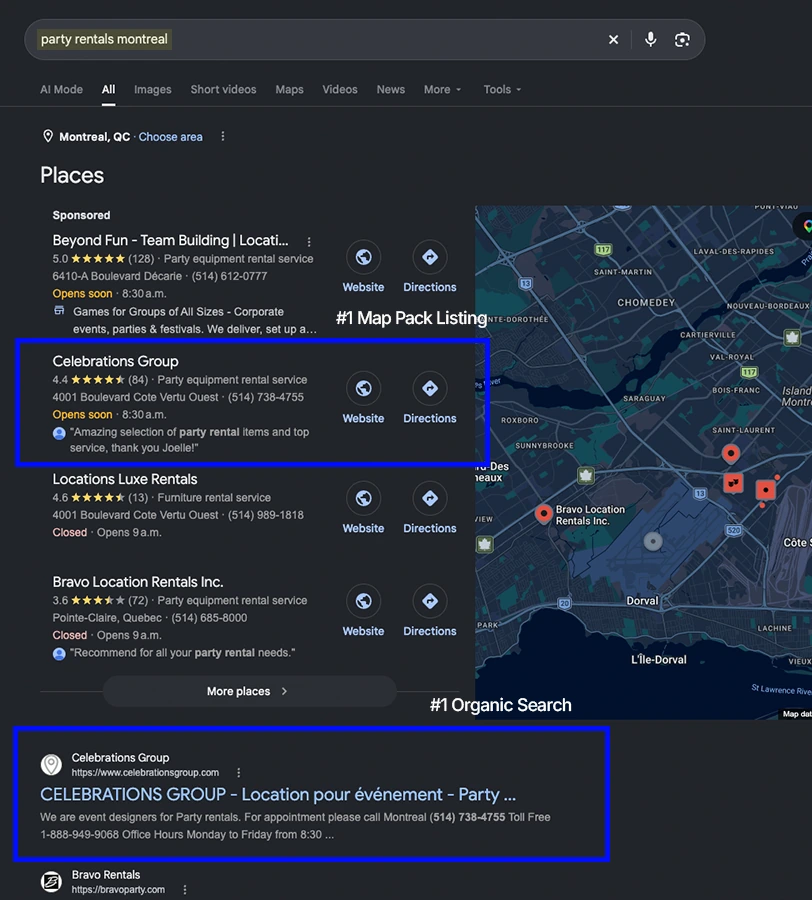This screenshot has width=812, height=900.
Task: Click directions icon for Bravo Location Rentals Inc.
Action: pyautogui.click(x=430, y=601)
